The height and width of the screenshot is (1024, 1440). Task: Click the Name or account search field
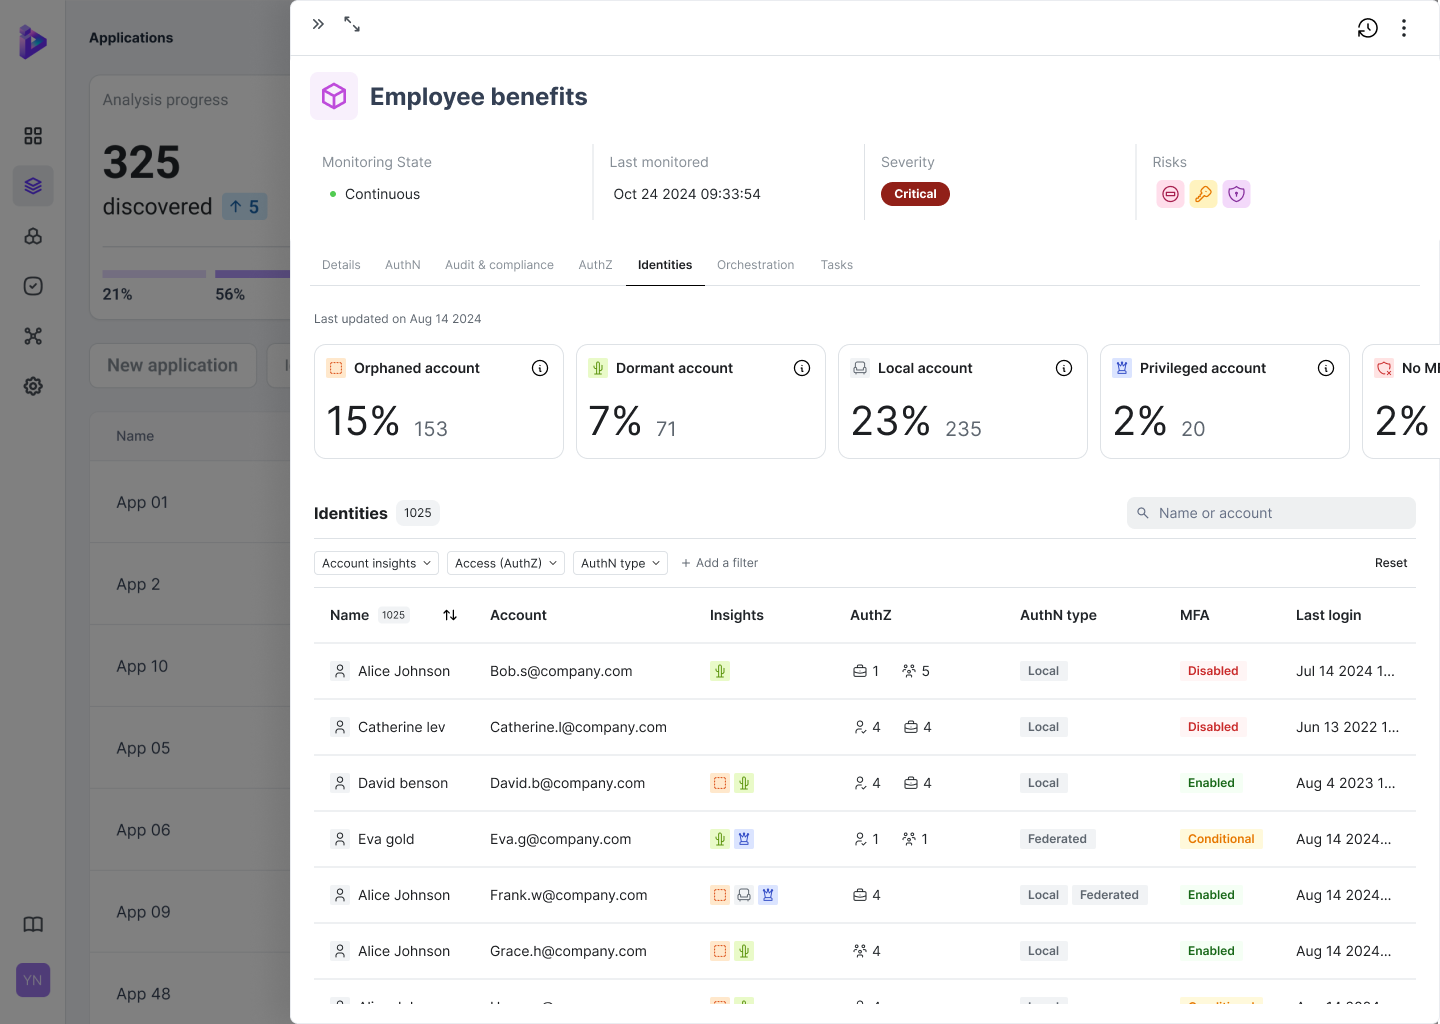(x=1270, y=512)
